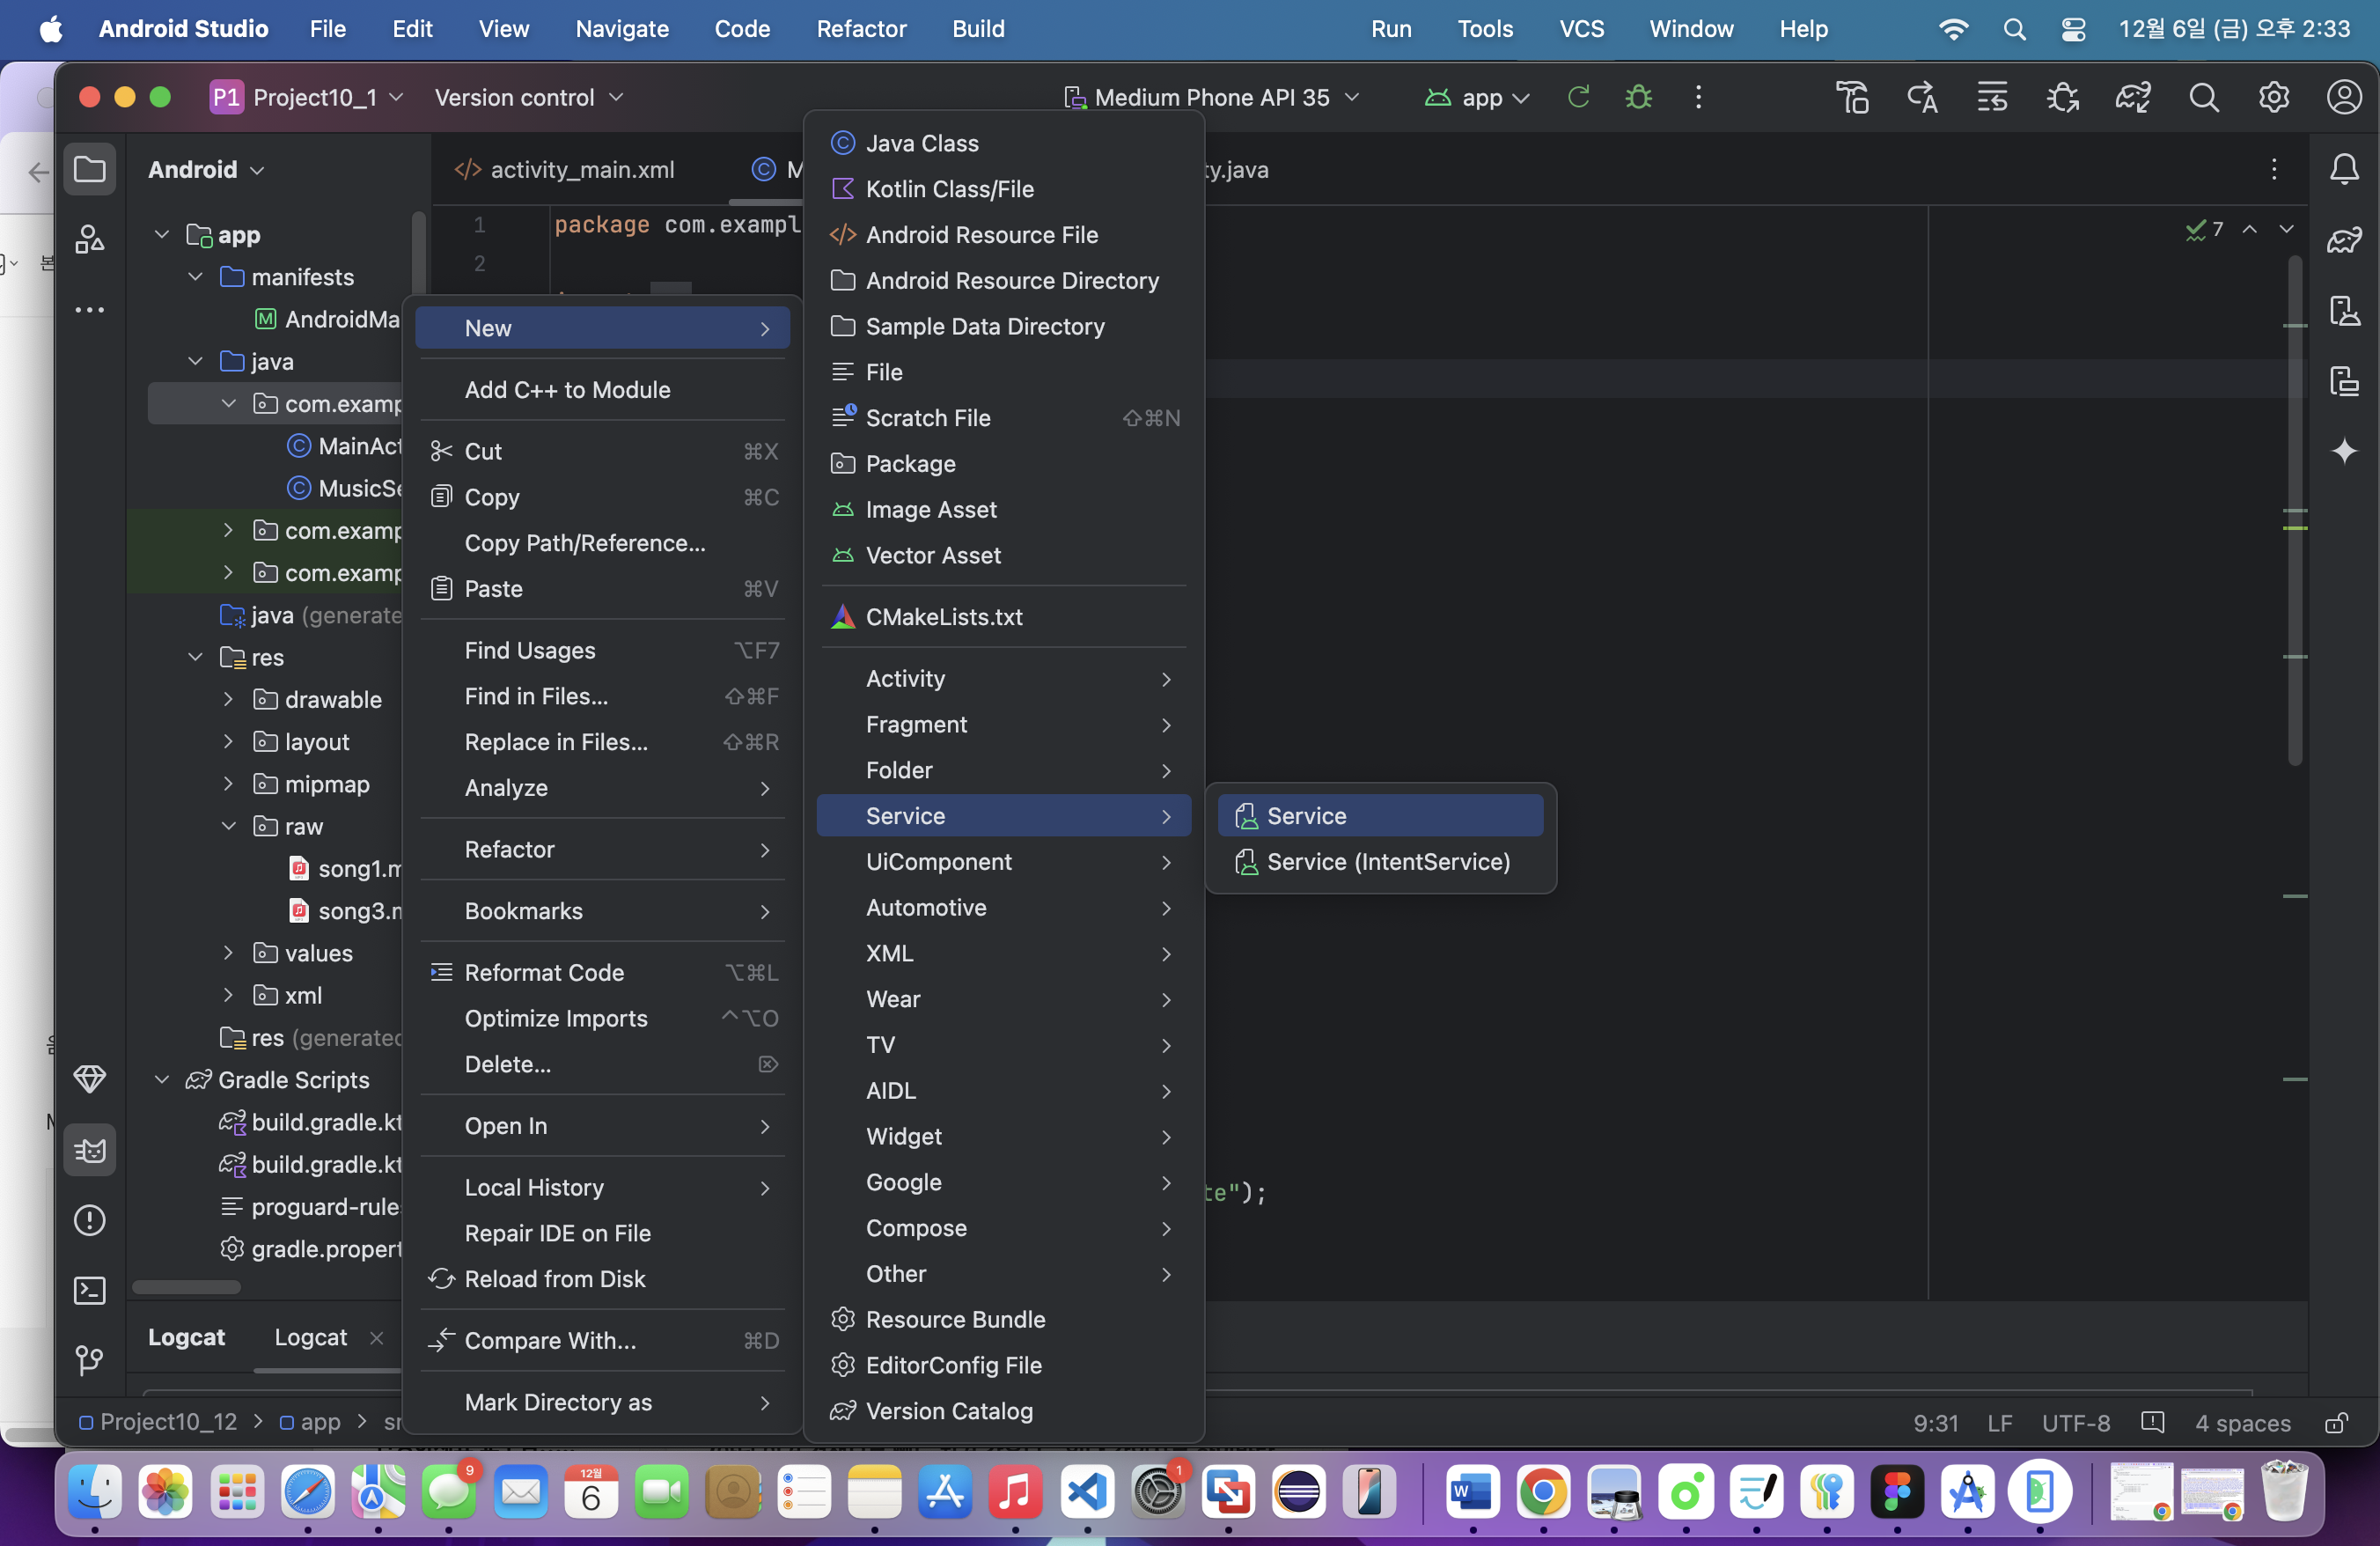Screen dimensions: 2380x1546
Task: Open the Logcat tool window icon
Action: tap(90, 1150)
